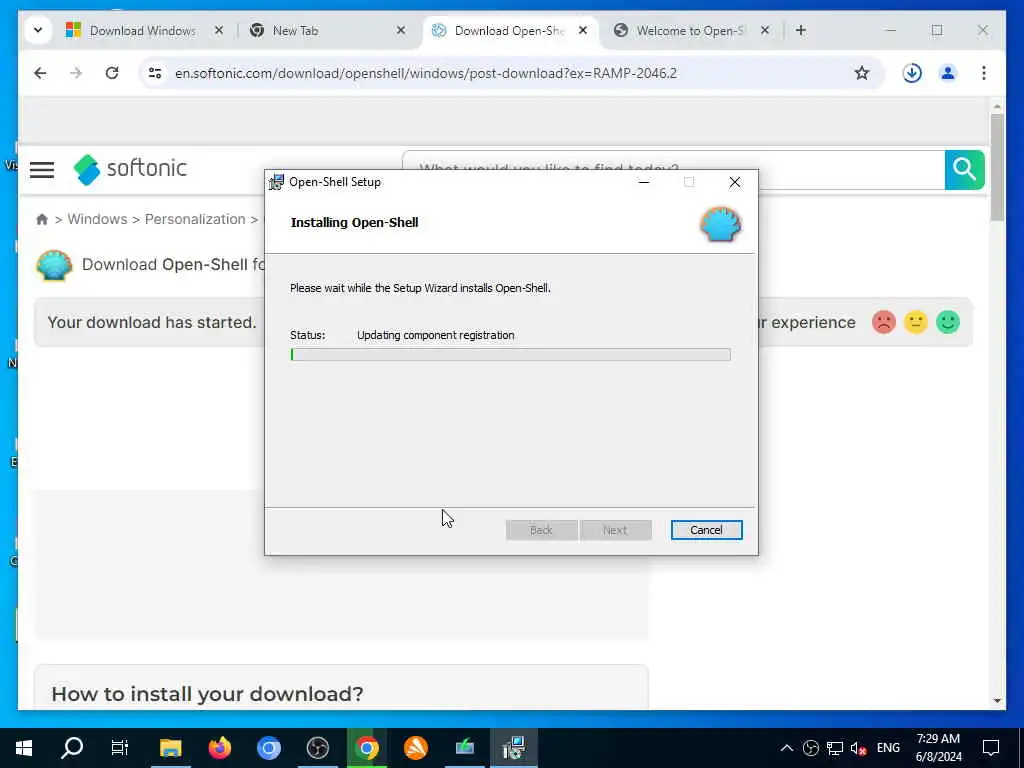The width and height of the screenshot is (1024, 768).
Task: Open the tab search dropdown
Action: pos(38,30)
